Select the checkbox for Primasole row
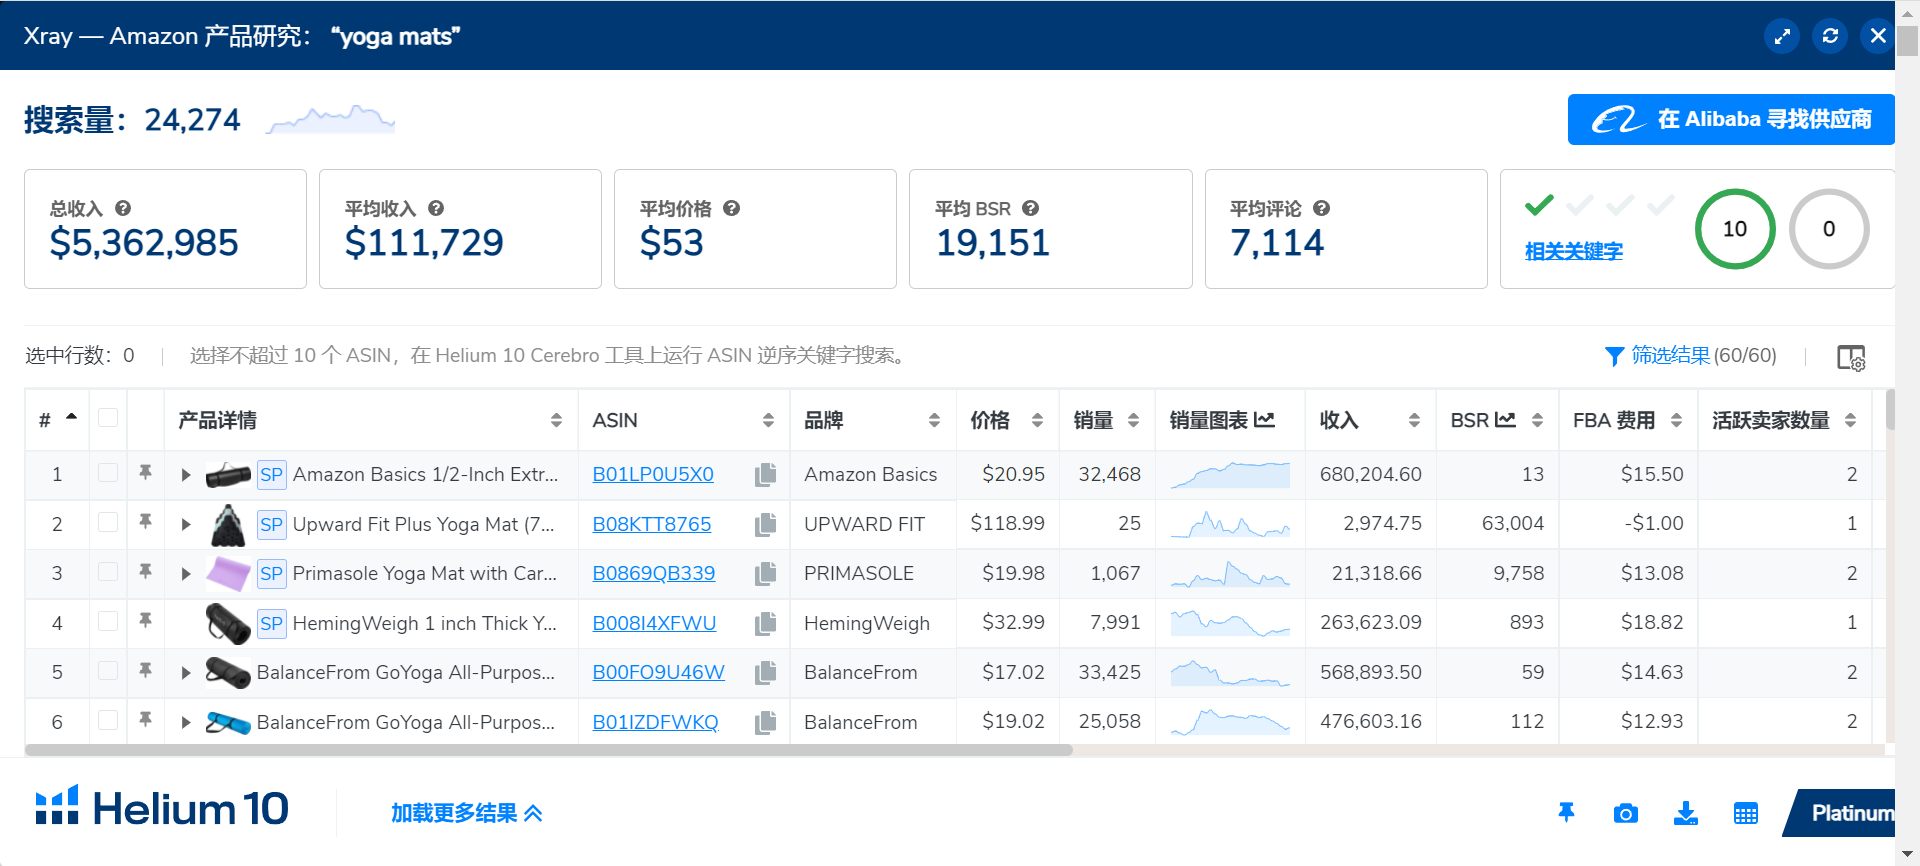1920x866 pixels. point(108,572)
